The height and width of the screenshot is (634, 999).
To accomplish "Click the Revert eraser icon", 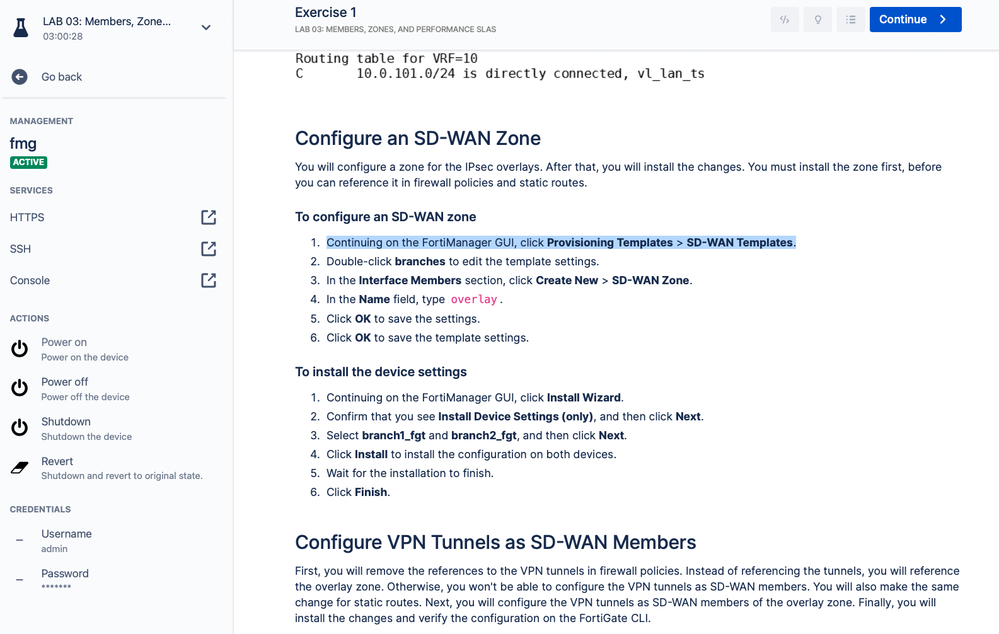I will (x=20, y=468).
